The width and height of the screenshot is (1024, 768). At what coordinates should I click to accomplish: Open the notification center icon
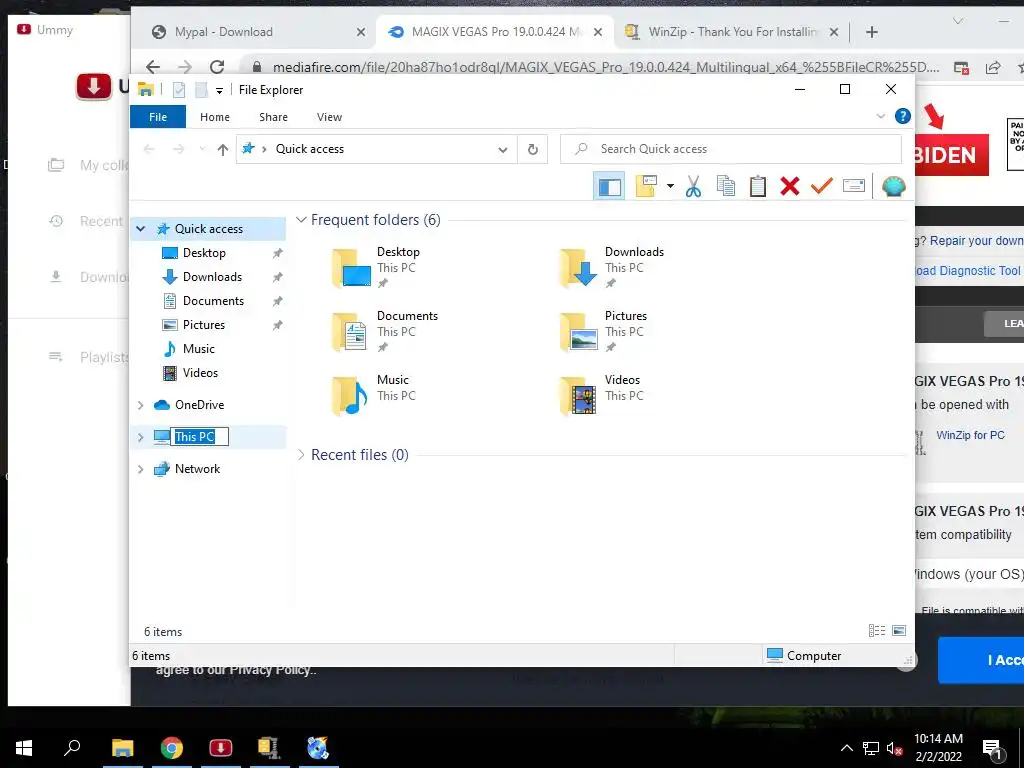[x=992, y=749]
